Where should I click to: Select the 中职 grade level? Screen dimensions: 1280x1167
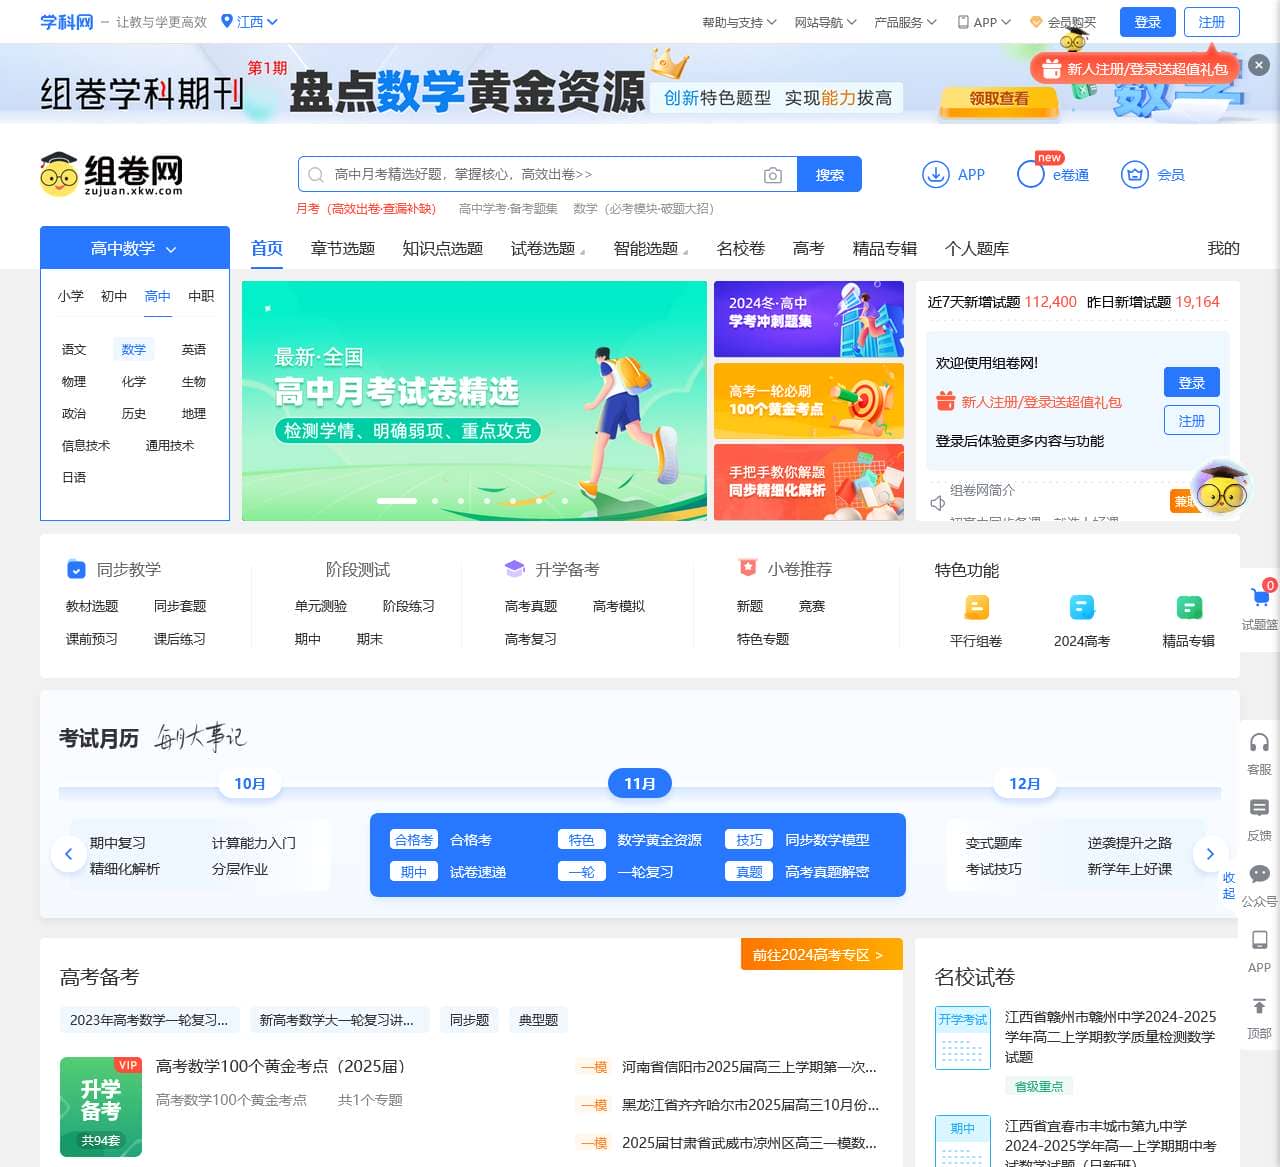(x=201, y=296)
